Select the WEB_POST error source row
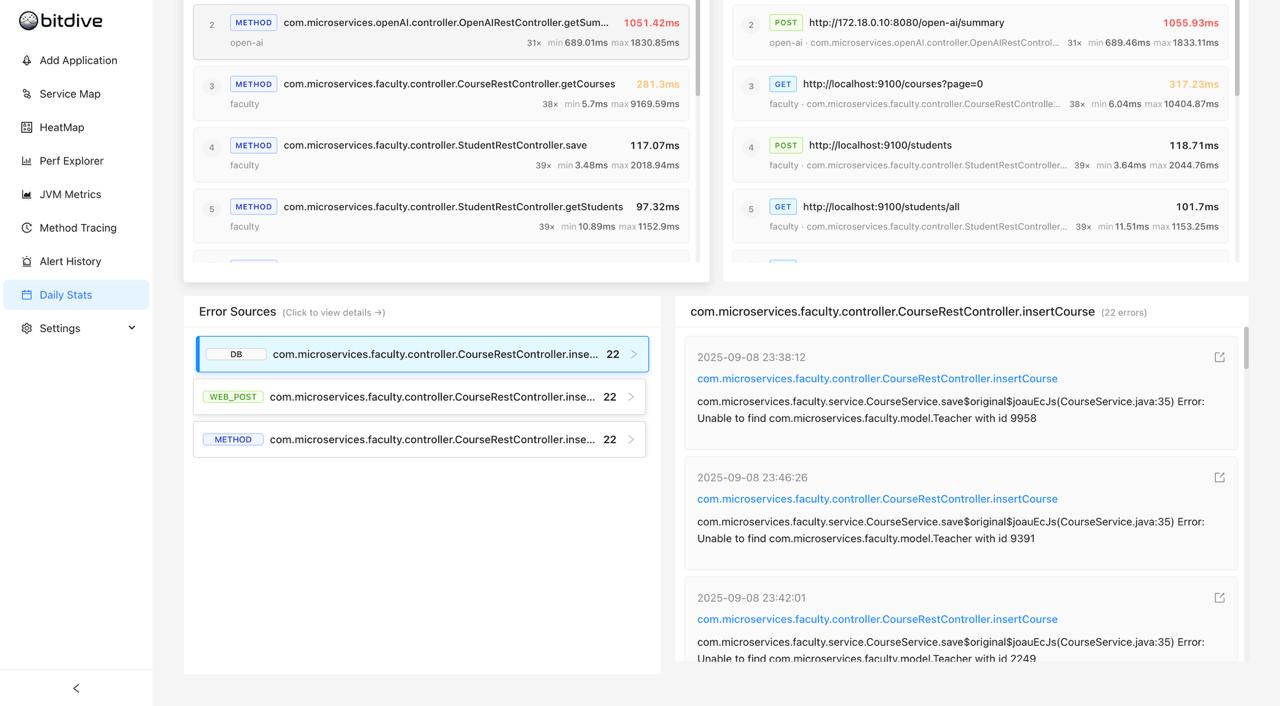The height and width of the screenshot is (706, 1280). (419, 397)
